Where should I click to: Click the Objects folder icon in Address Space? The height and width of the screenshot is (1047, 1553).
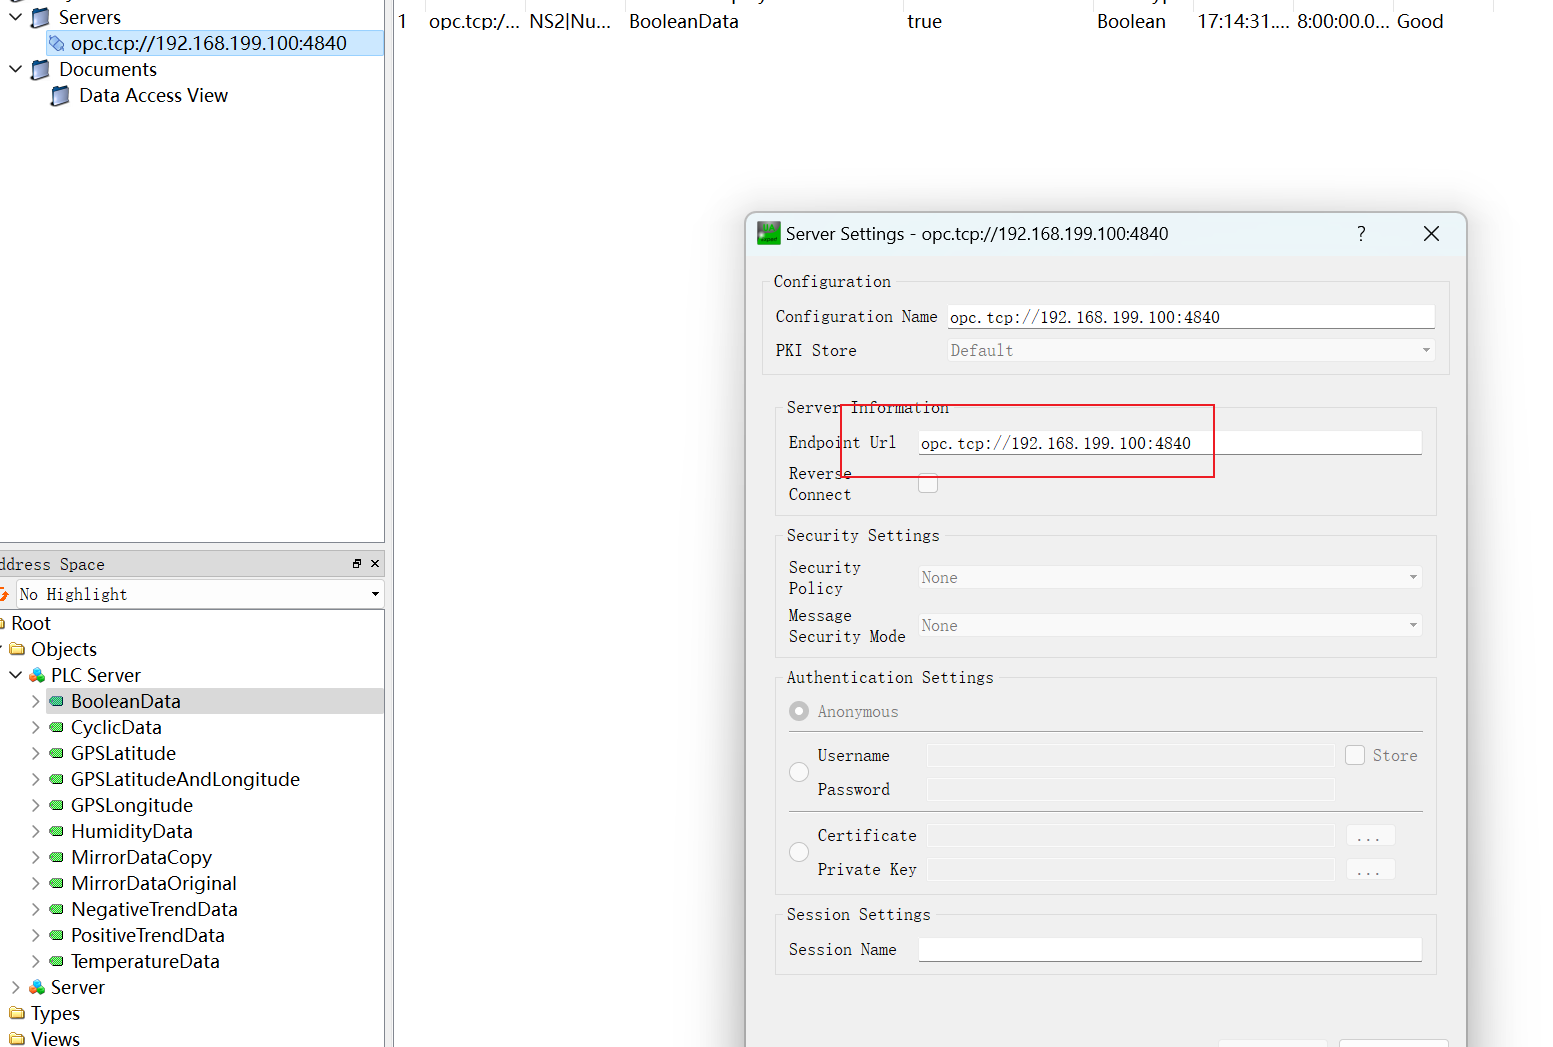point(18,649)
